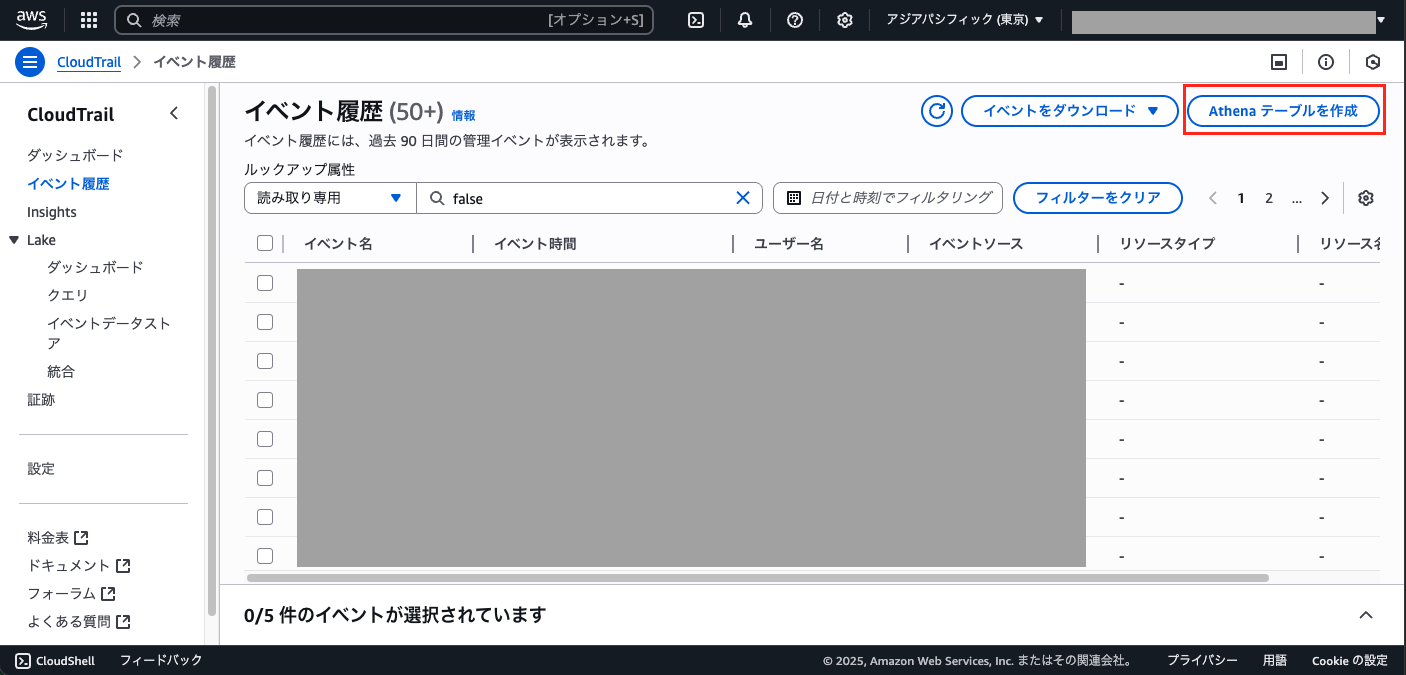Image resolution: width=1406 pixels, height=675 pixels.
Task: Launch CloudShell from the top bar icon
Action: (697, 20)
